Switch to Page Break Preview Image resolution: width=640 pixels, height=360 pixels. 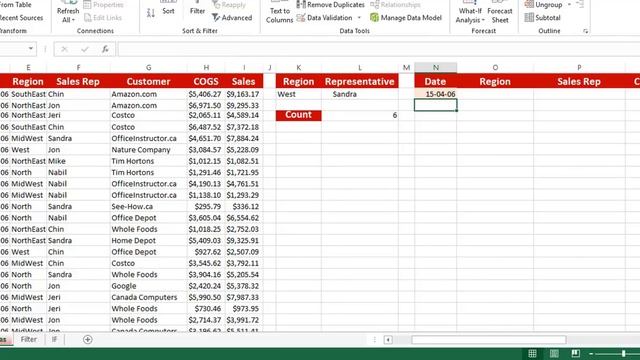[576, 353]
